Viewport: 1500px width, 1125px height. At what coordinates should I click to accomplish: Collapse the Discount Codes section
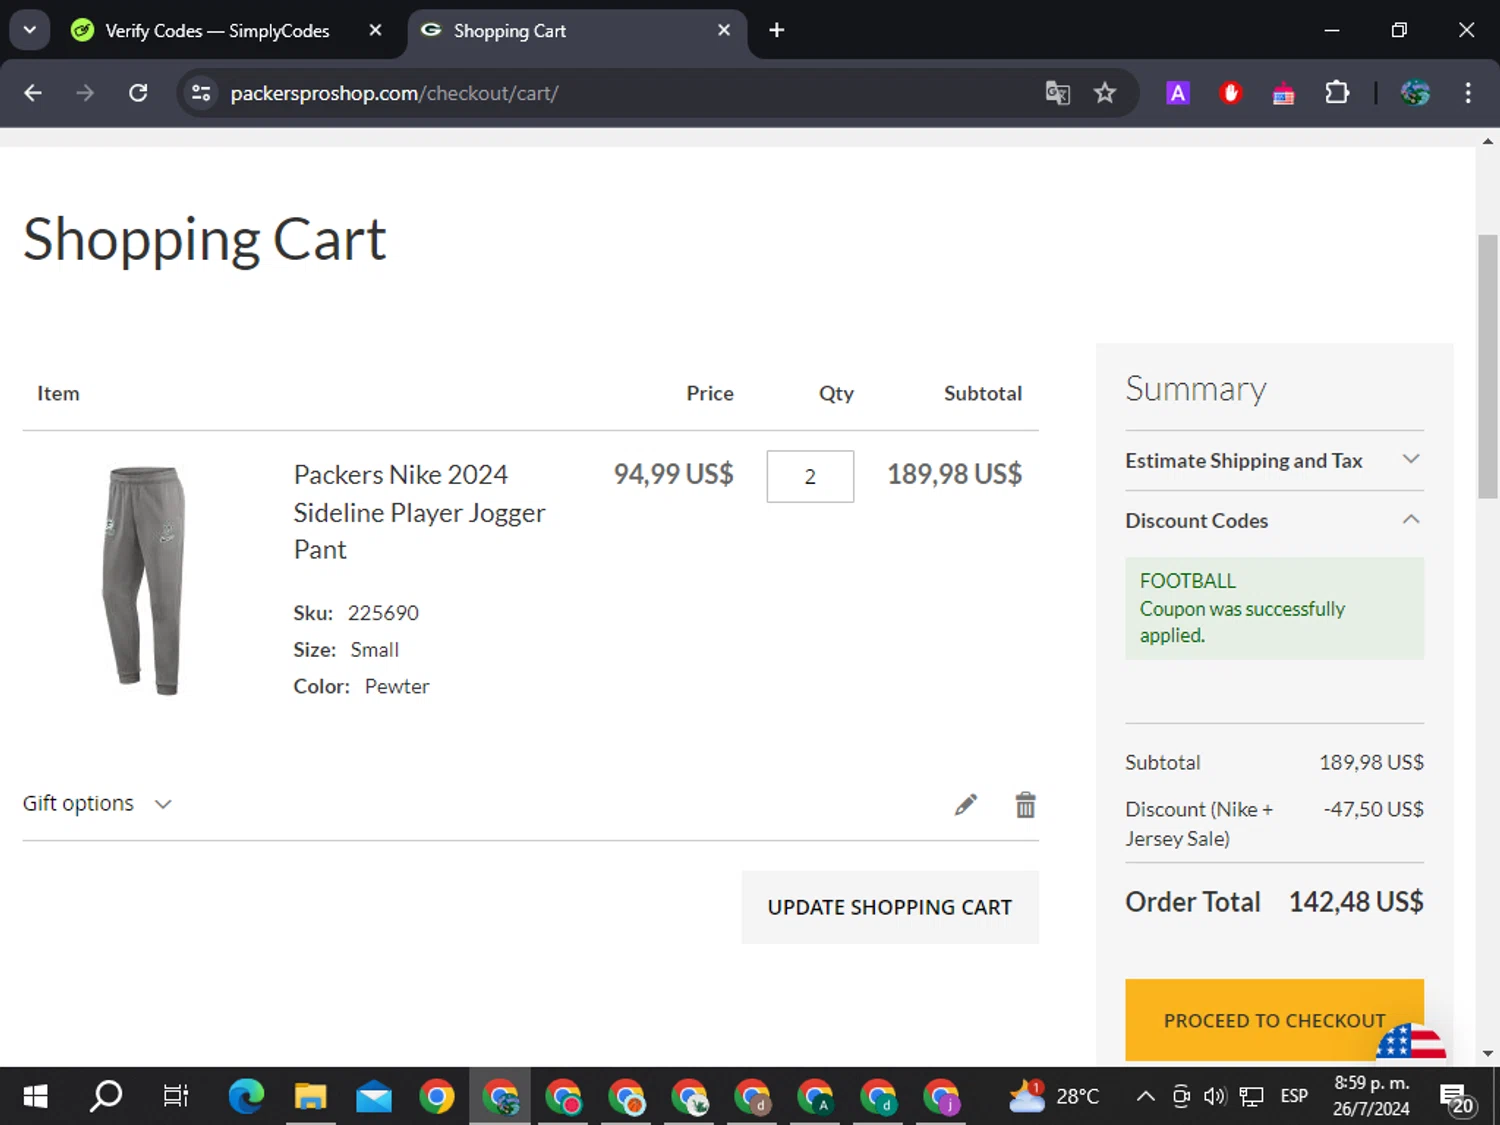[x=1274, y=520]
